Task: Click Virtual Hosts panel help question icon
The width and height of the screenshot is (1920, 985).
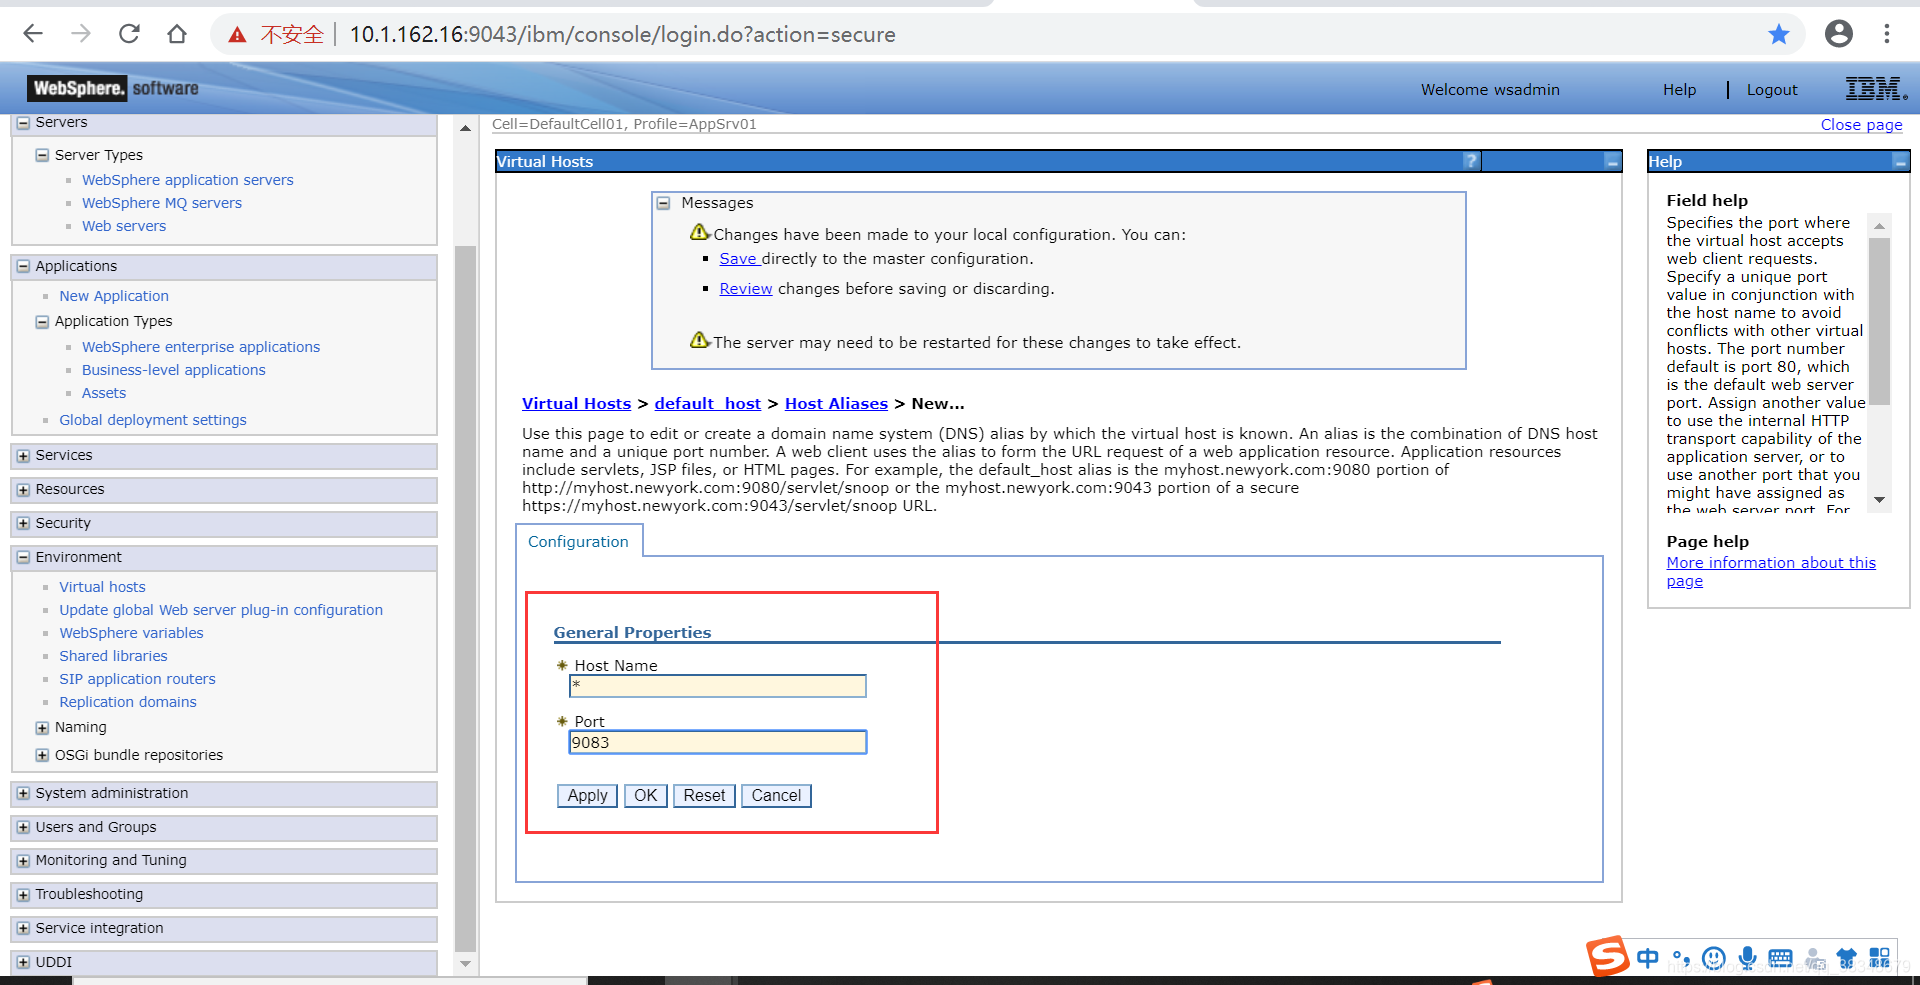Action: (x=1471, y=161)
